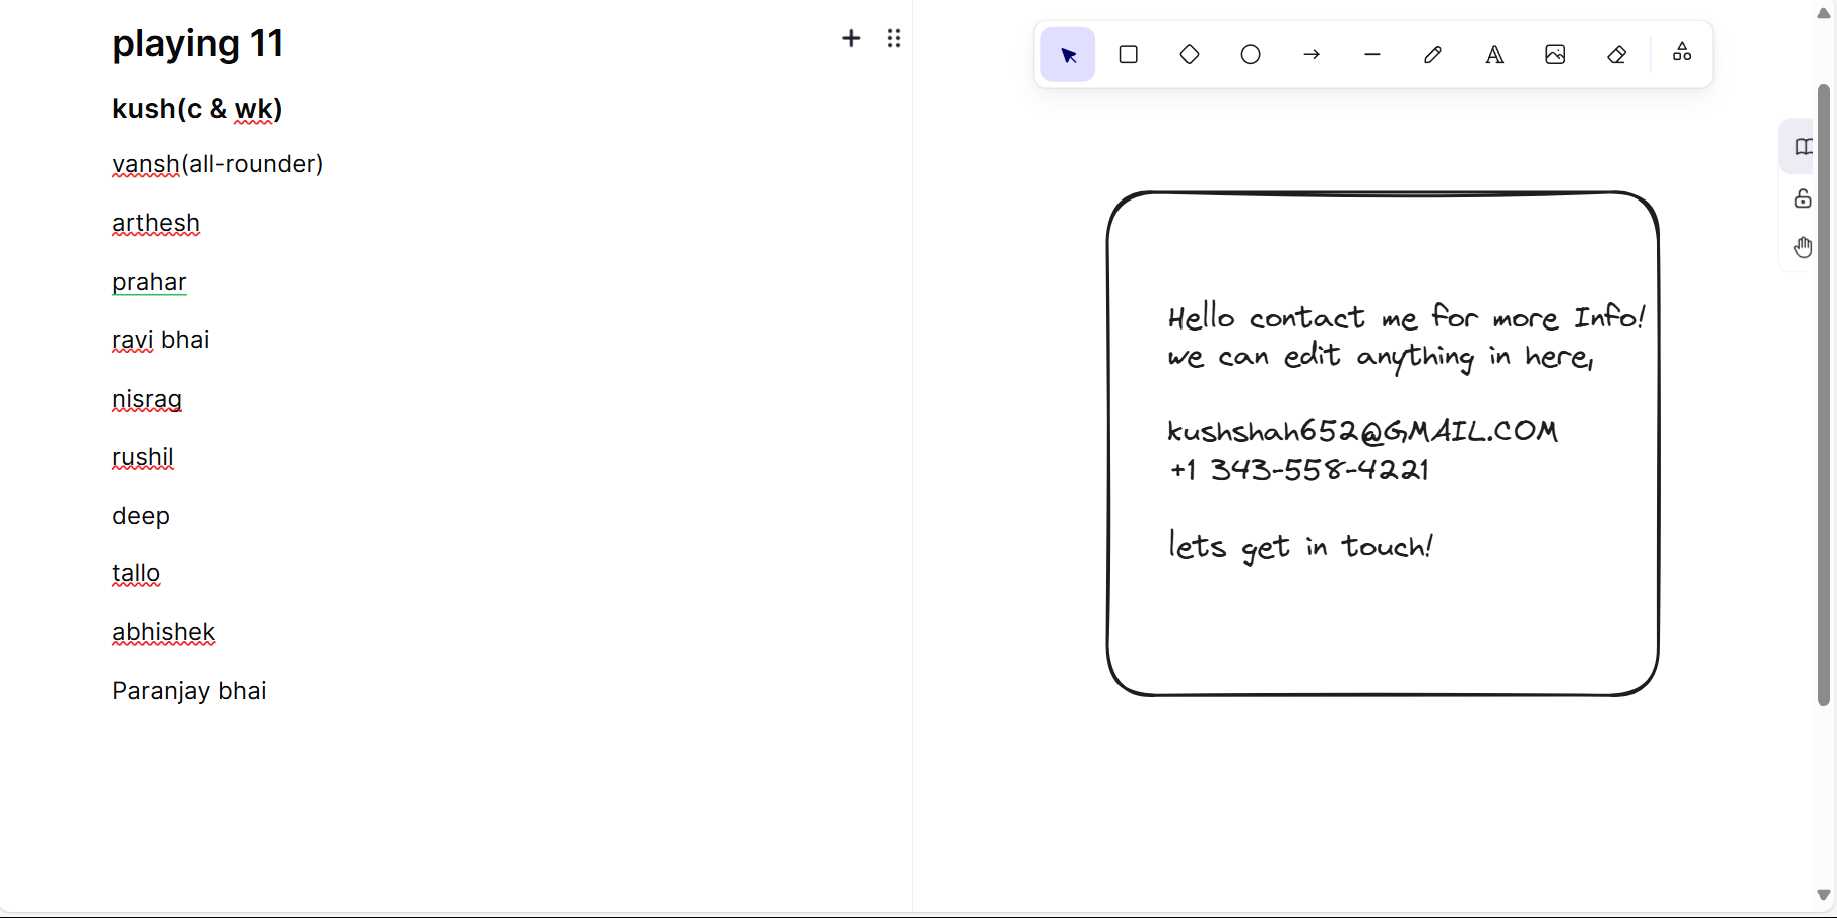Click the playing 11 page title
1837x918 pixels.
point(197,43)
